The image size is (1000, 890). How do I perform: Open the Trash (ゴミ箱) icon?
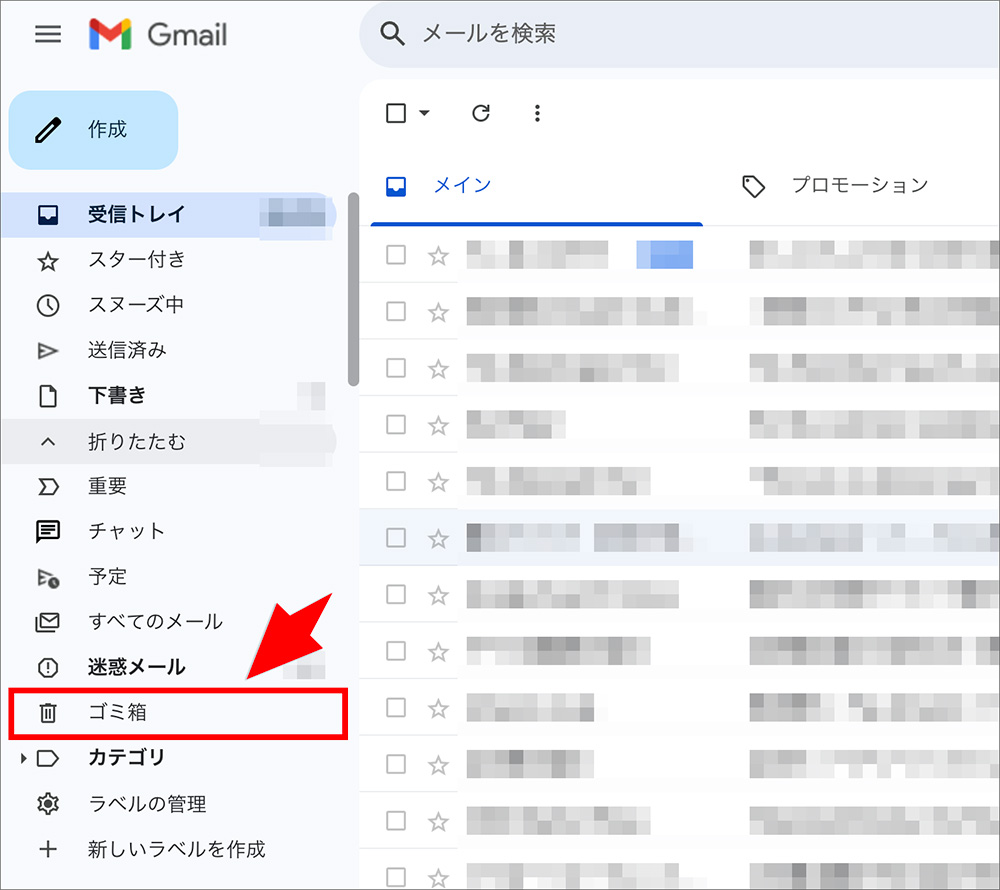47,713
